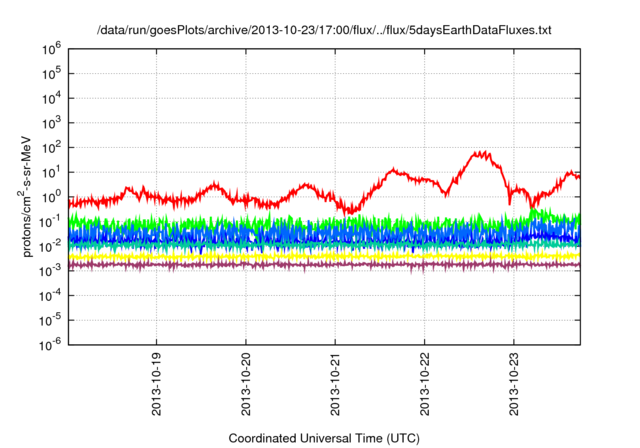
Task: Click the file path title above the plot
Action: pyautogui.click(x=324, y=30)
